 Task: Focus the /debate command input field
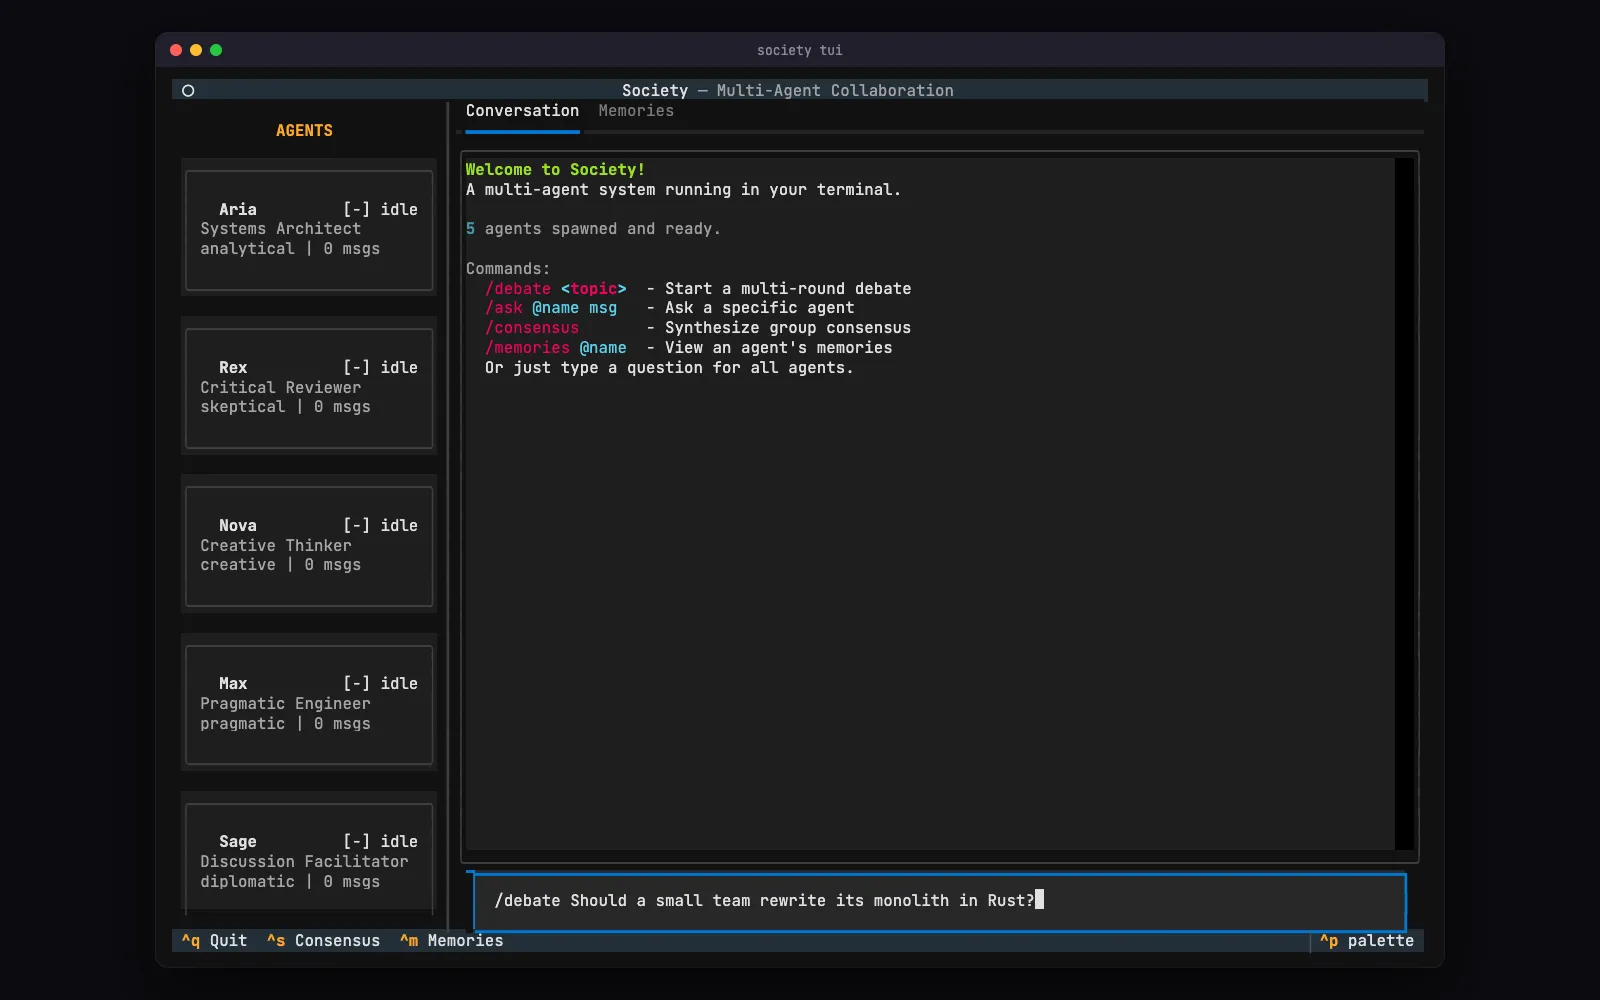pyautogui.click(x=938, y=901)
